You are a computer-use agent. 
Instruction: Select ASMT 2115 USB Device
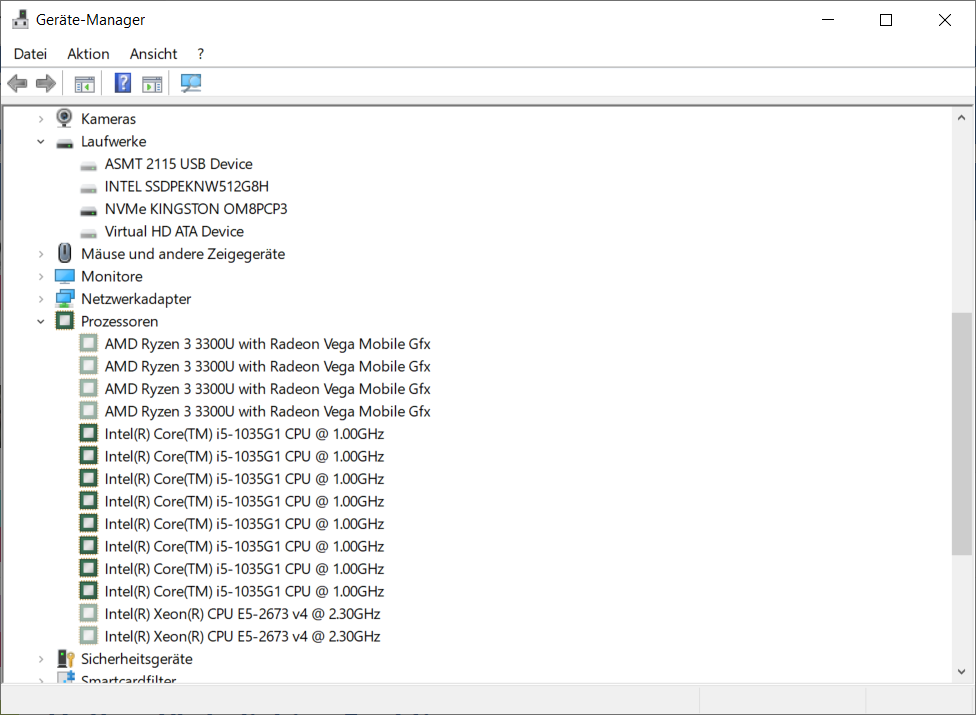[179, 164]
